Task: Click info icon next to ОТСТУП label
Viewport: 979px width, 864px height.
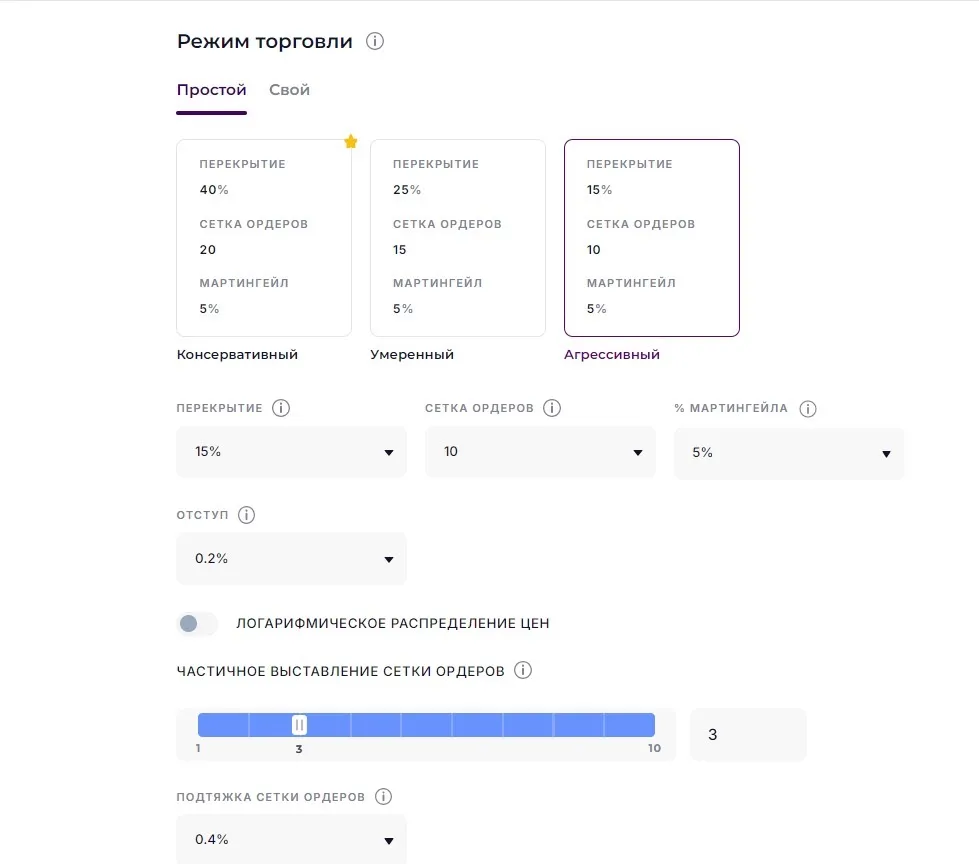Action: pos(247,515)
